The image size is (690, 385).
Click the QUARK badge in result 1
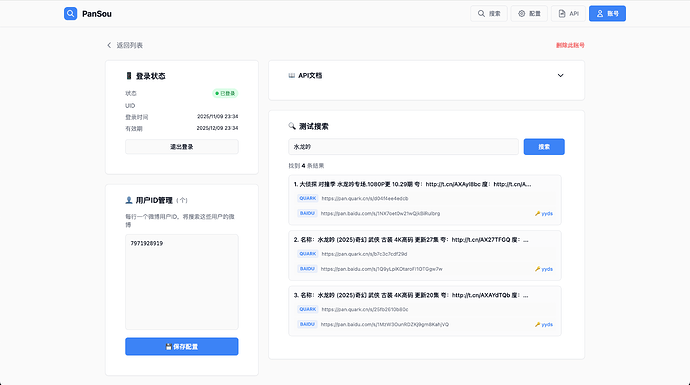308,198
